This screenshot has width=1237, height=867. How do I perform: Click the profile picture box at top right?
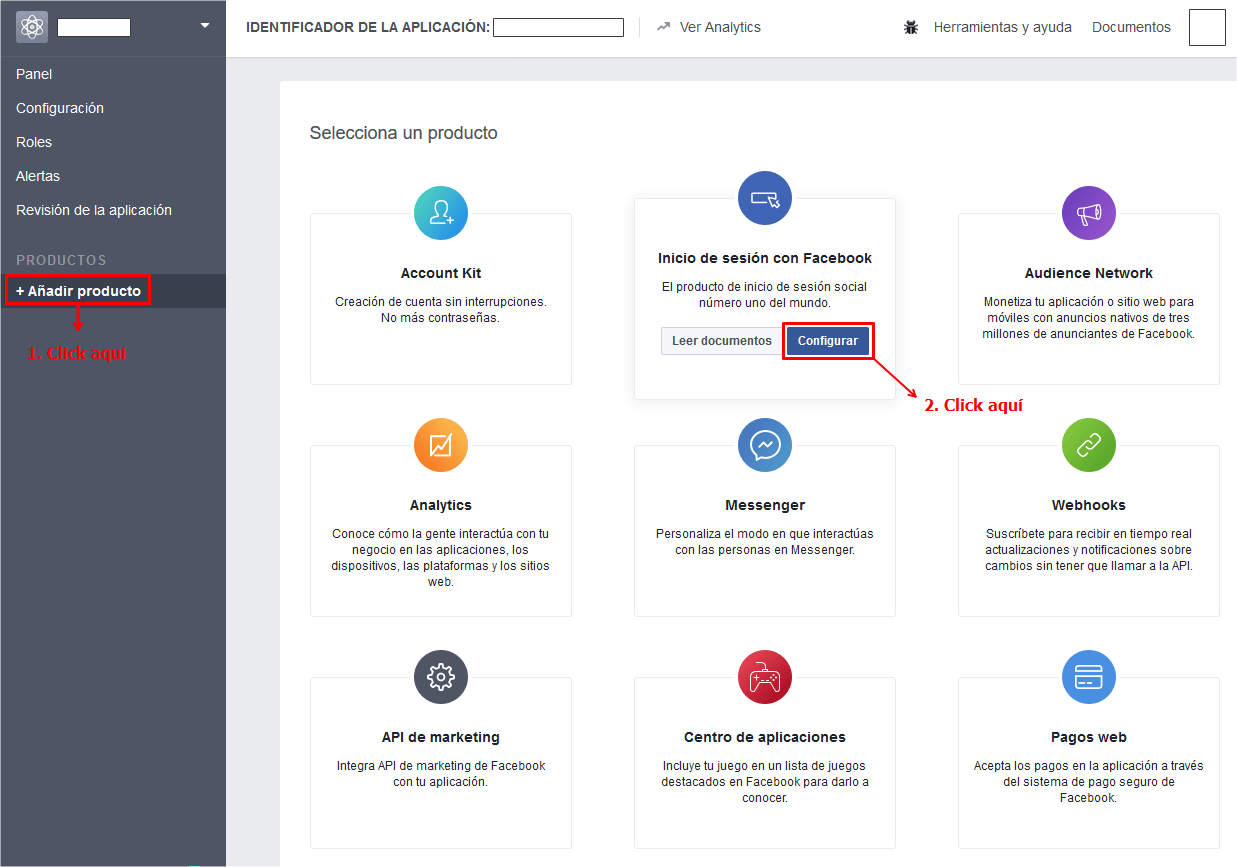coord(1207,28)
